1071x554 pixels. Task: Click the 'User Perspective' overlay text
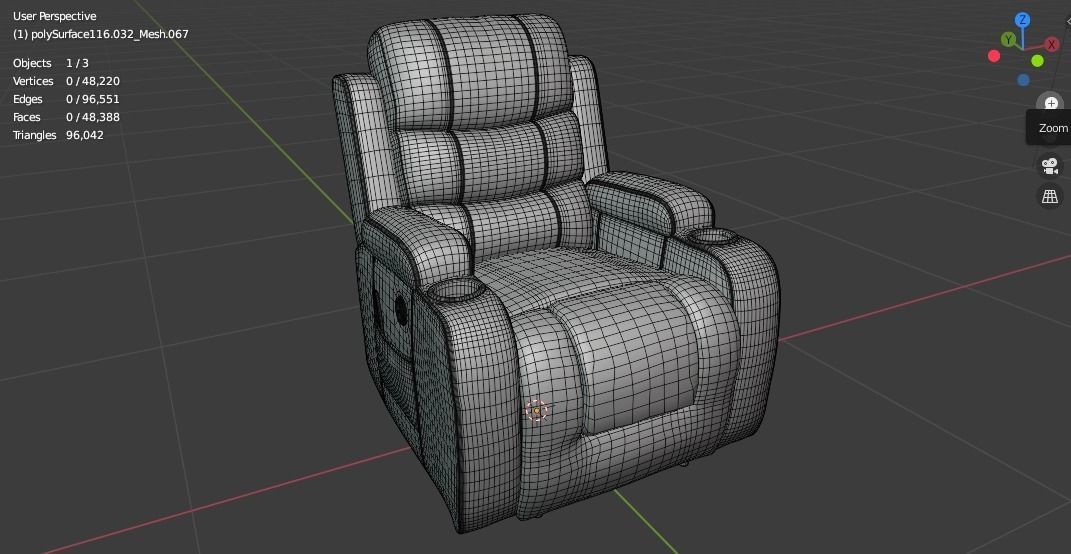(55, 16)
